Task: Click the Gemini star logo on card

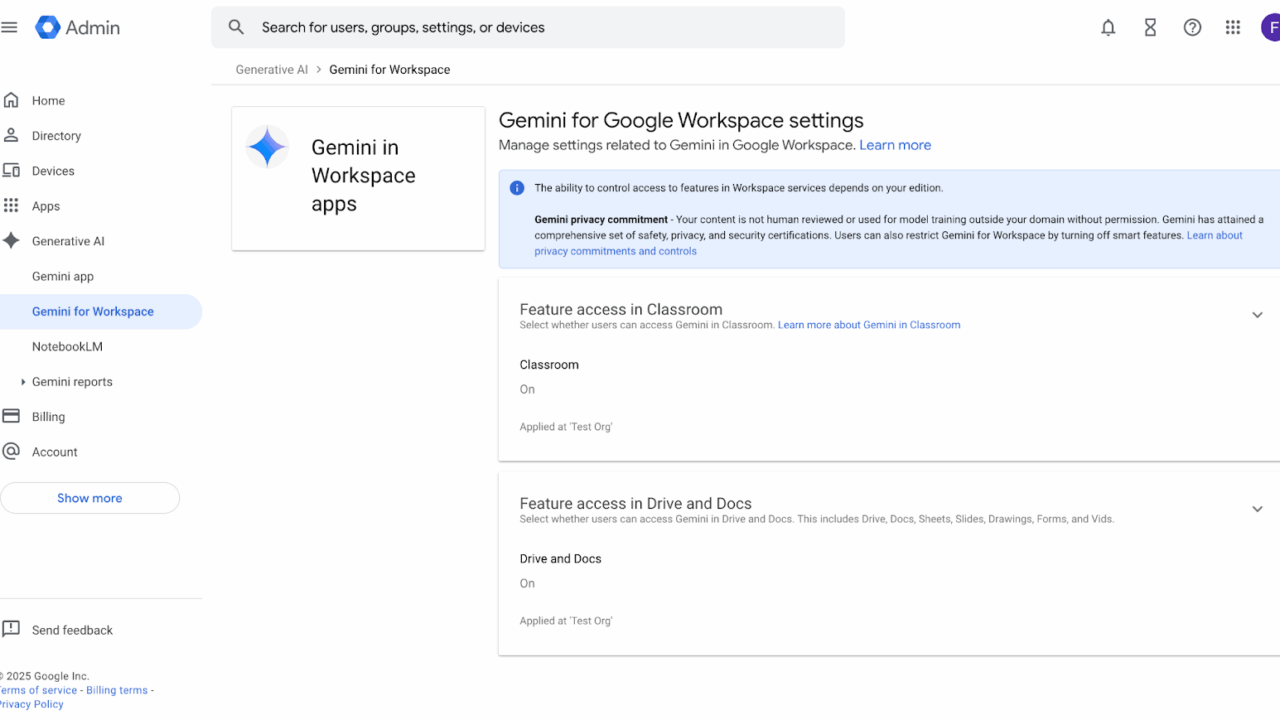Action: click(x=267, y=147)
